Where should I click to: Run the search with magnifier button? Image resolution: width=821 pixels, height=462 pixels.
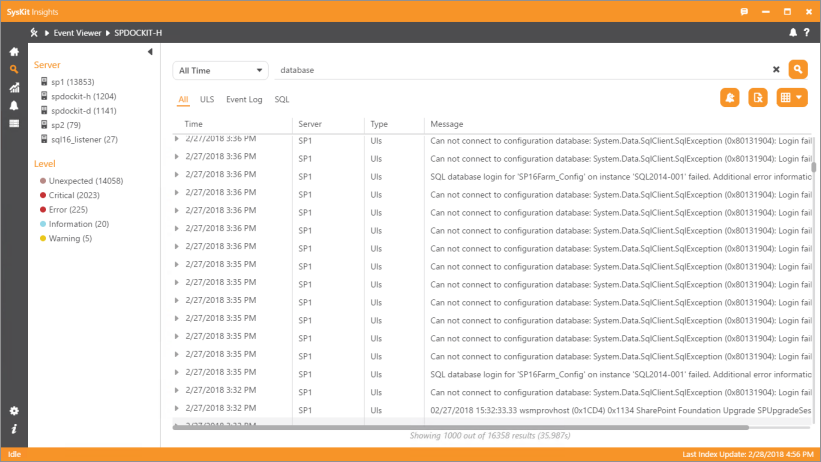click(798, 69)
